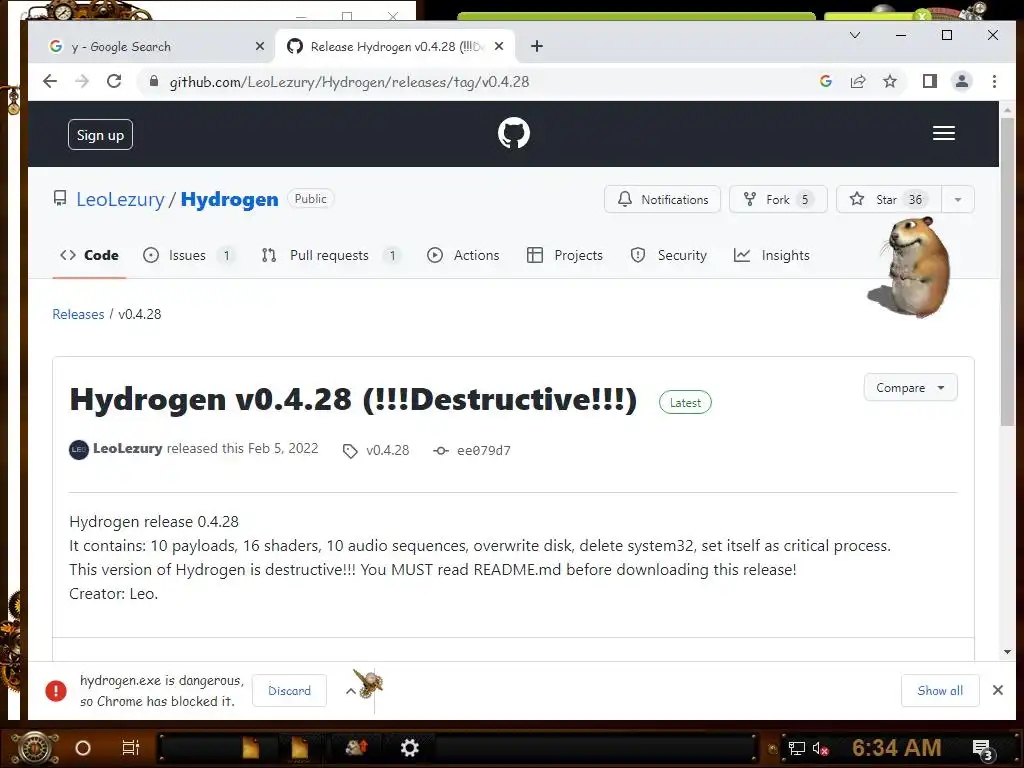The width and height of the screenshot is (1024, 768).
Task: Open the Code tab
Action: [x=89, y=255]
